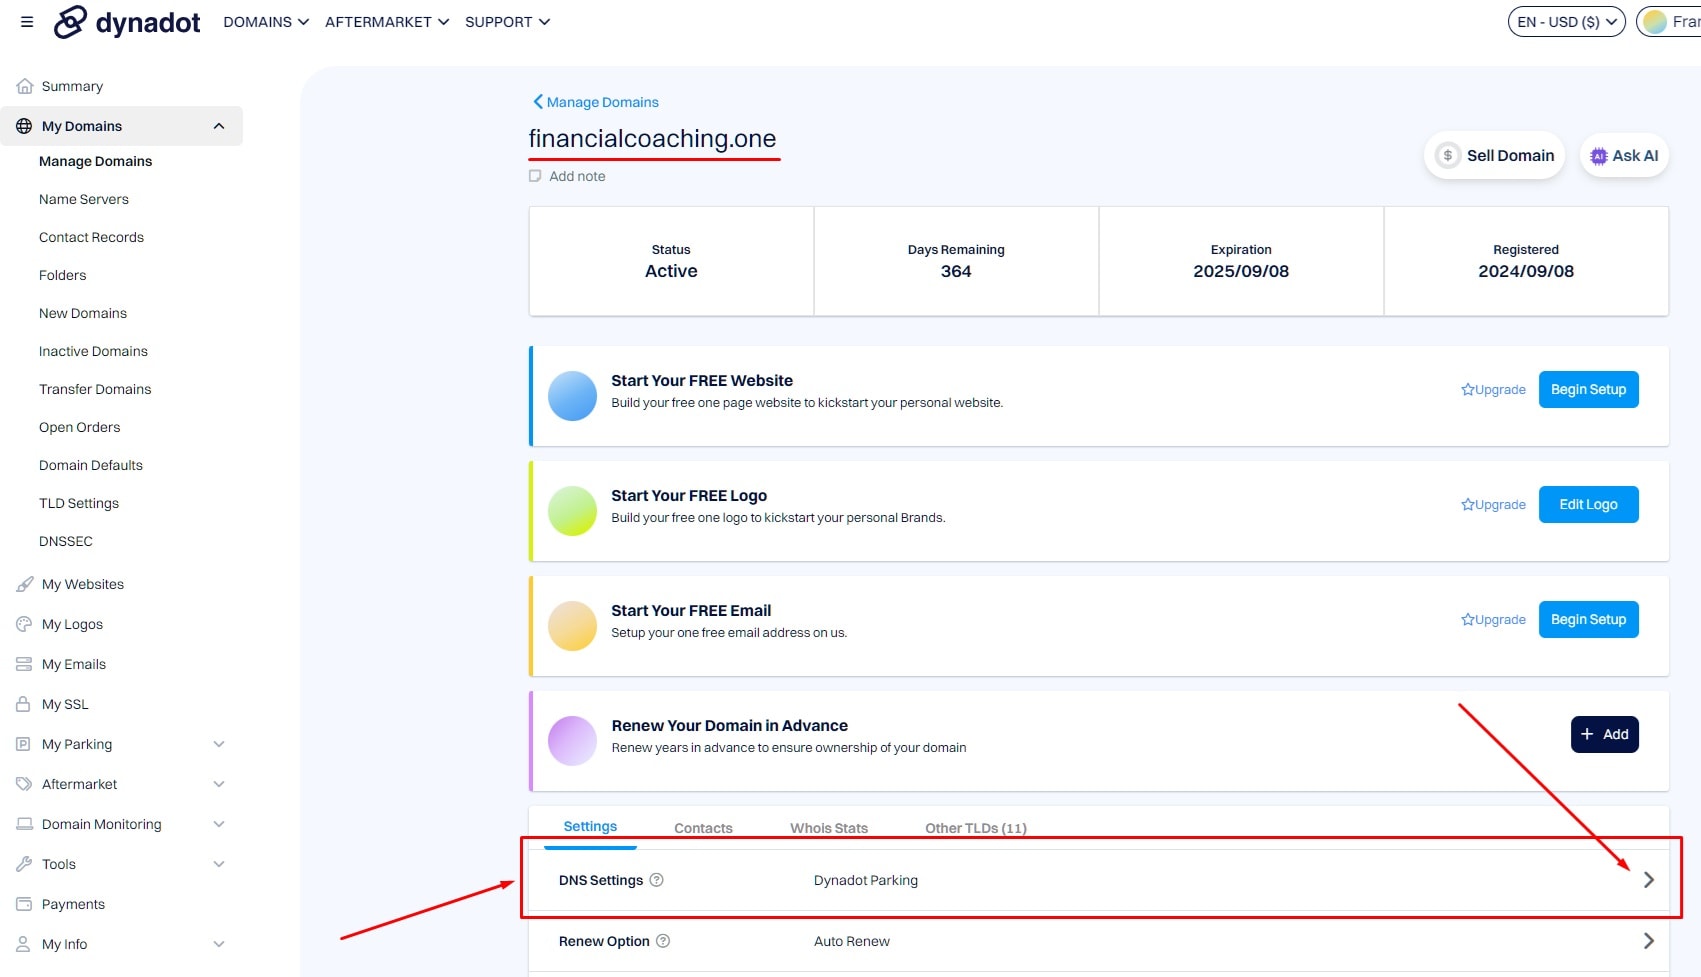1701x977 pixels.
Task: Click the Add note link
Action: [x=577, y=176]
